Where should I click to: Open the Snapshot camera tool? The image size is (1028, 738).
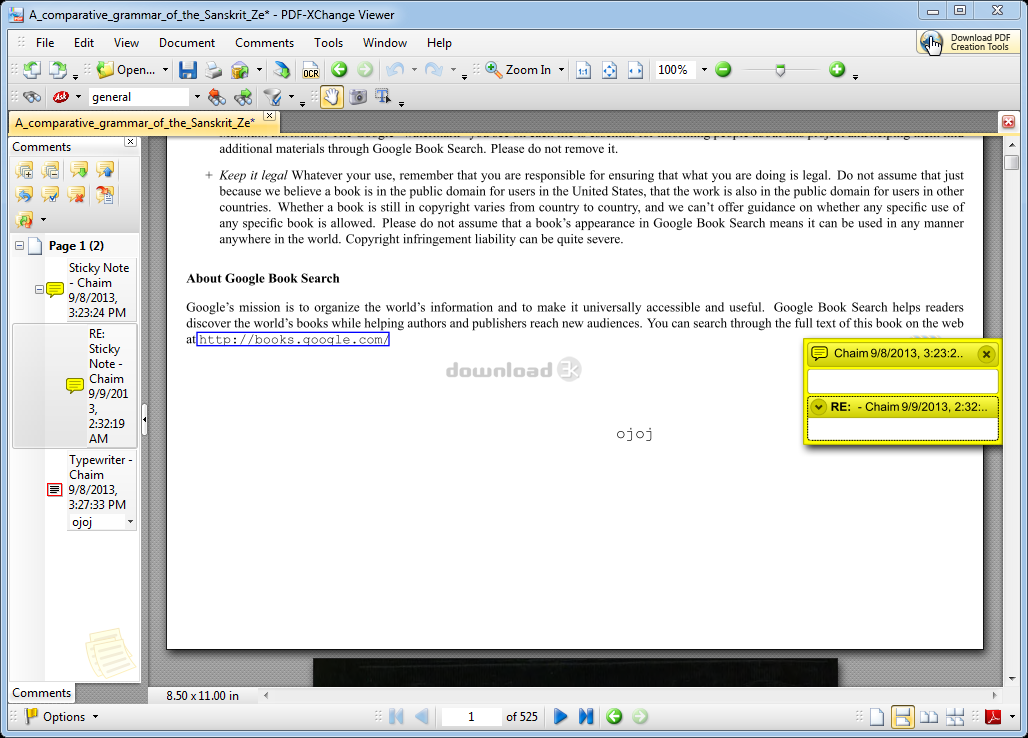pos(357,97)
